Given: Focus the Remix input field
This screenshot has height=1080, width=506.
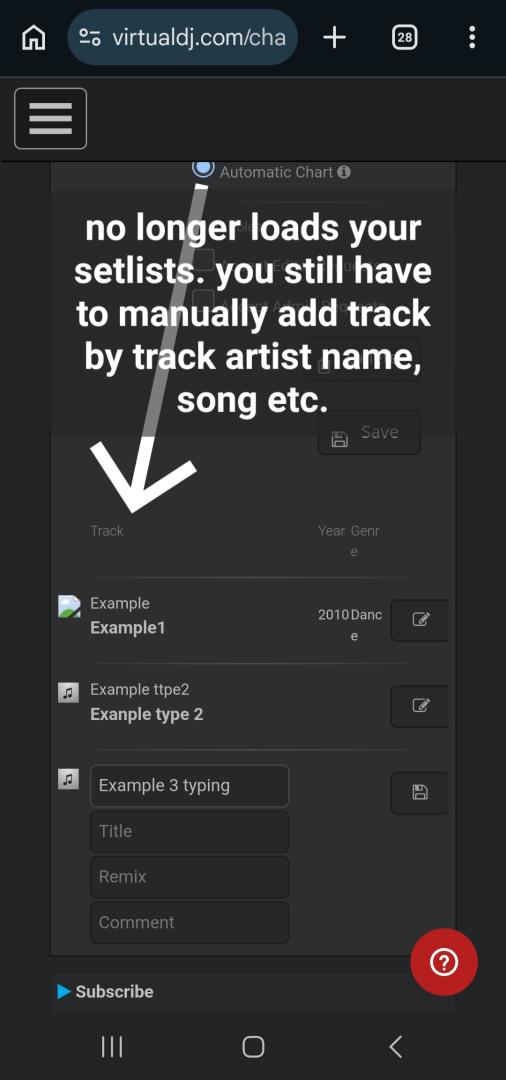Looking at the screenshot, I should 189,877.
